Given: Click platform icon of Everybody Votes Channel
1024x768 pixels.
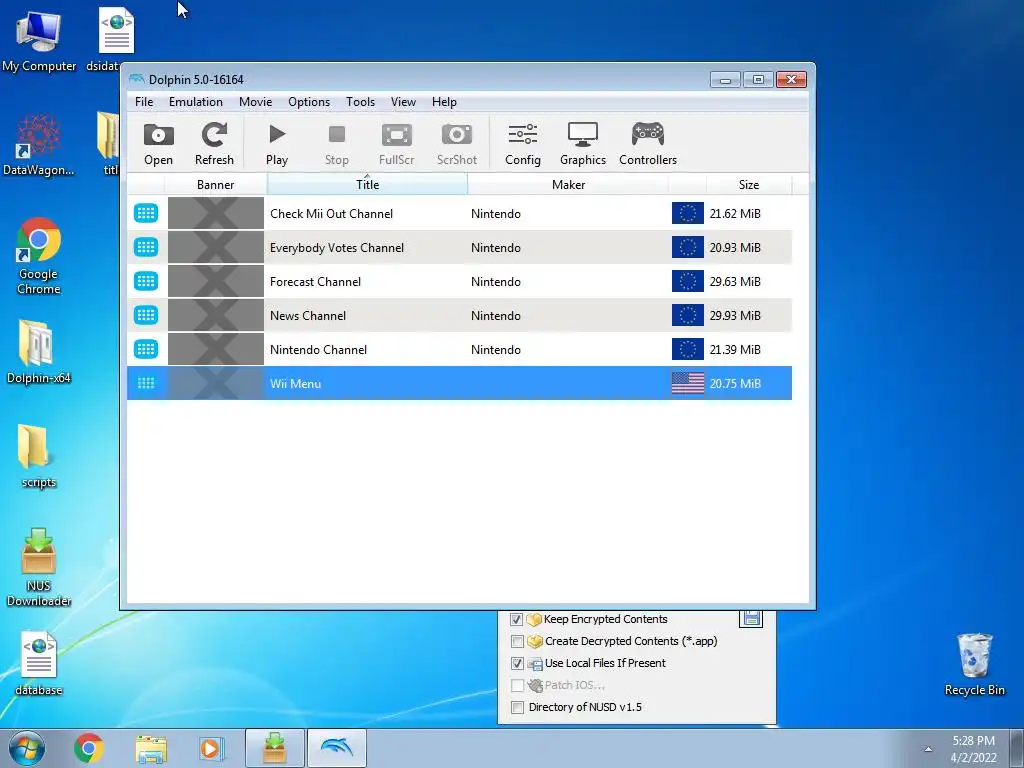Looking at the screenshot, I should point(146,247).
